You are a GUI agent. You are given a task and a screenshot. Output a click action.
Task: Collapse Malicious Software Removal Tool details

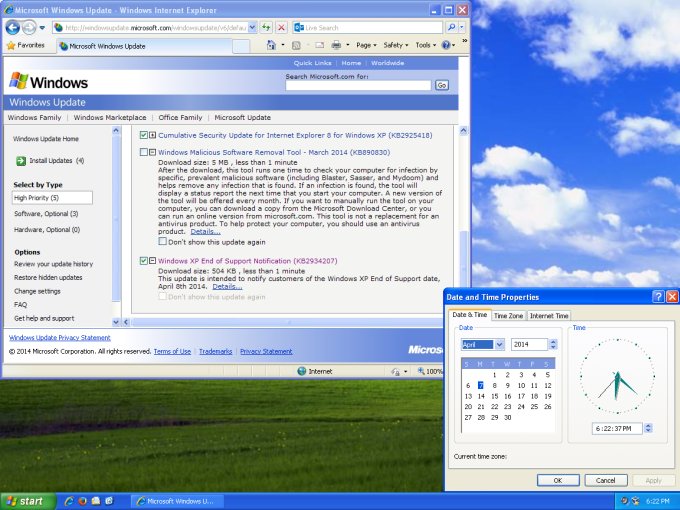(x=153, y=152)
